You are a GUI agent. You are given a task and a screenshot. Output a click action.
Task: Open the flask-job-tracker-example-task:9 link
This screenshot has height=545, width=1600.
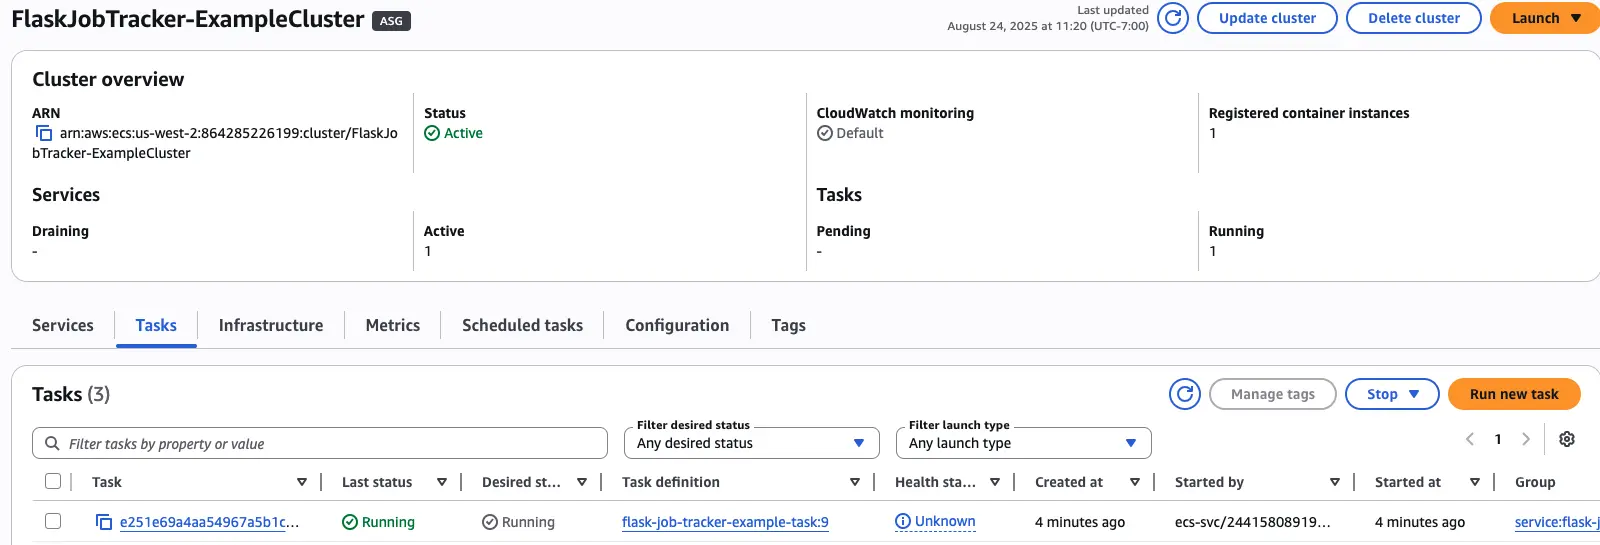[725, 522]
